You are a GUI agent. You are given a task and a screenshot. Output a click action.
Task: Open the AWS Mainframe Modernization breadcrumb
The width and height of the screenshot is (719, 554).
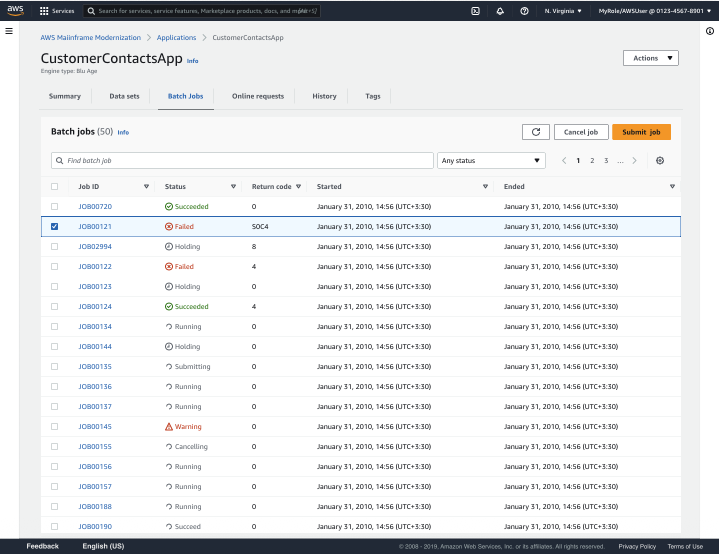coord(90,38)
